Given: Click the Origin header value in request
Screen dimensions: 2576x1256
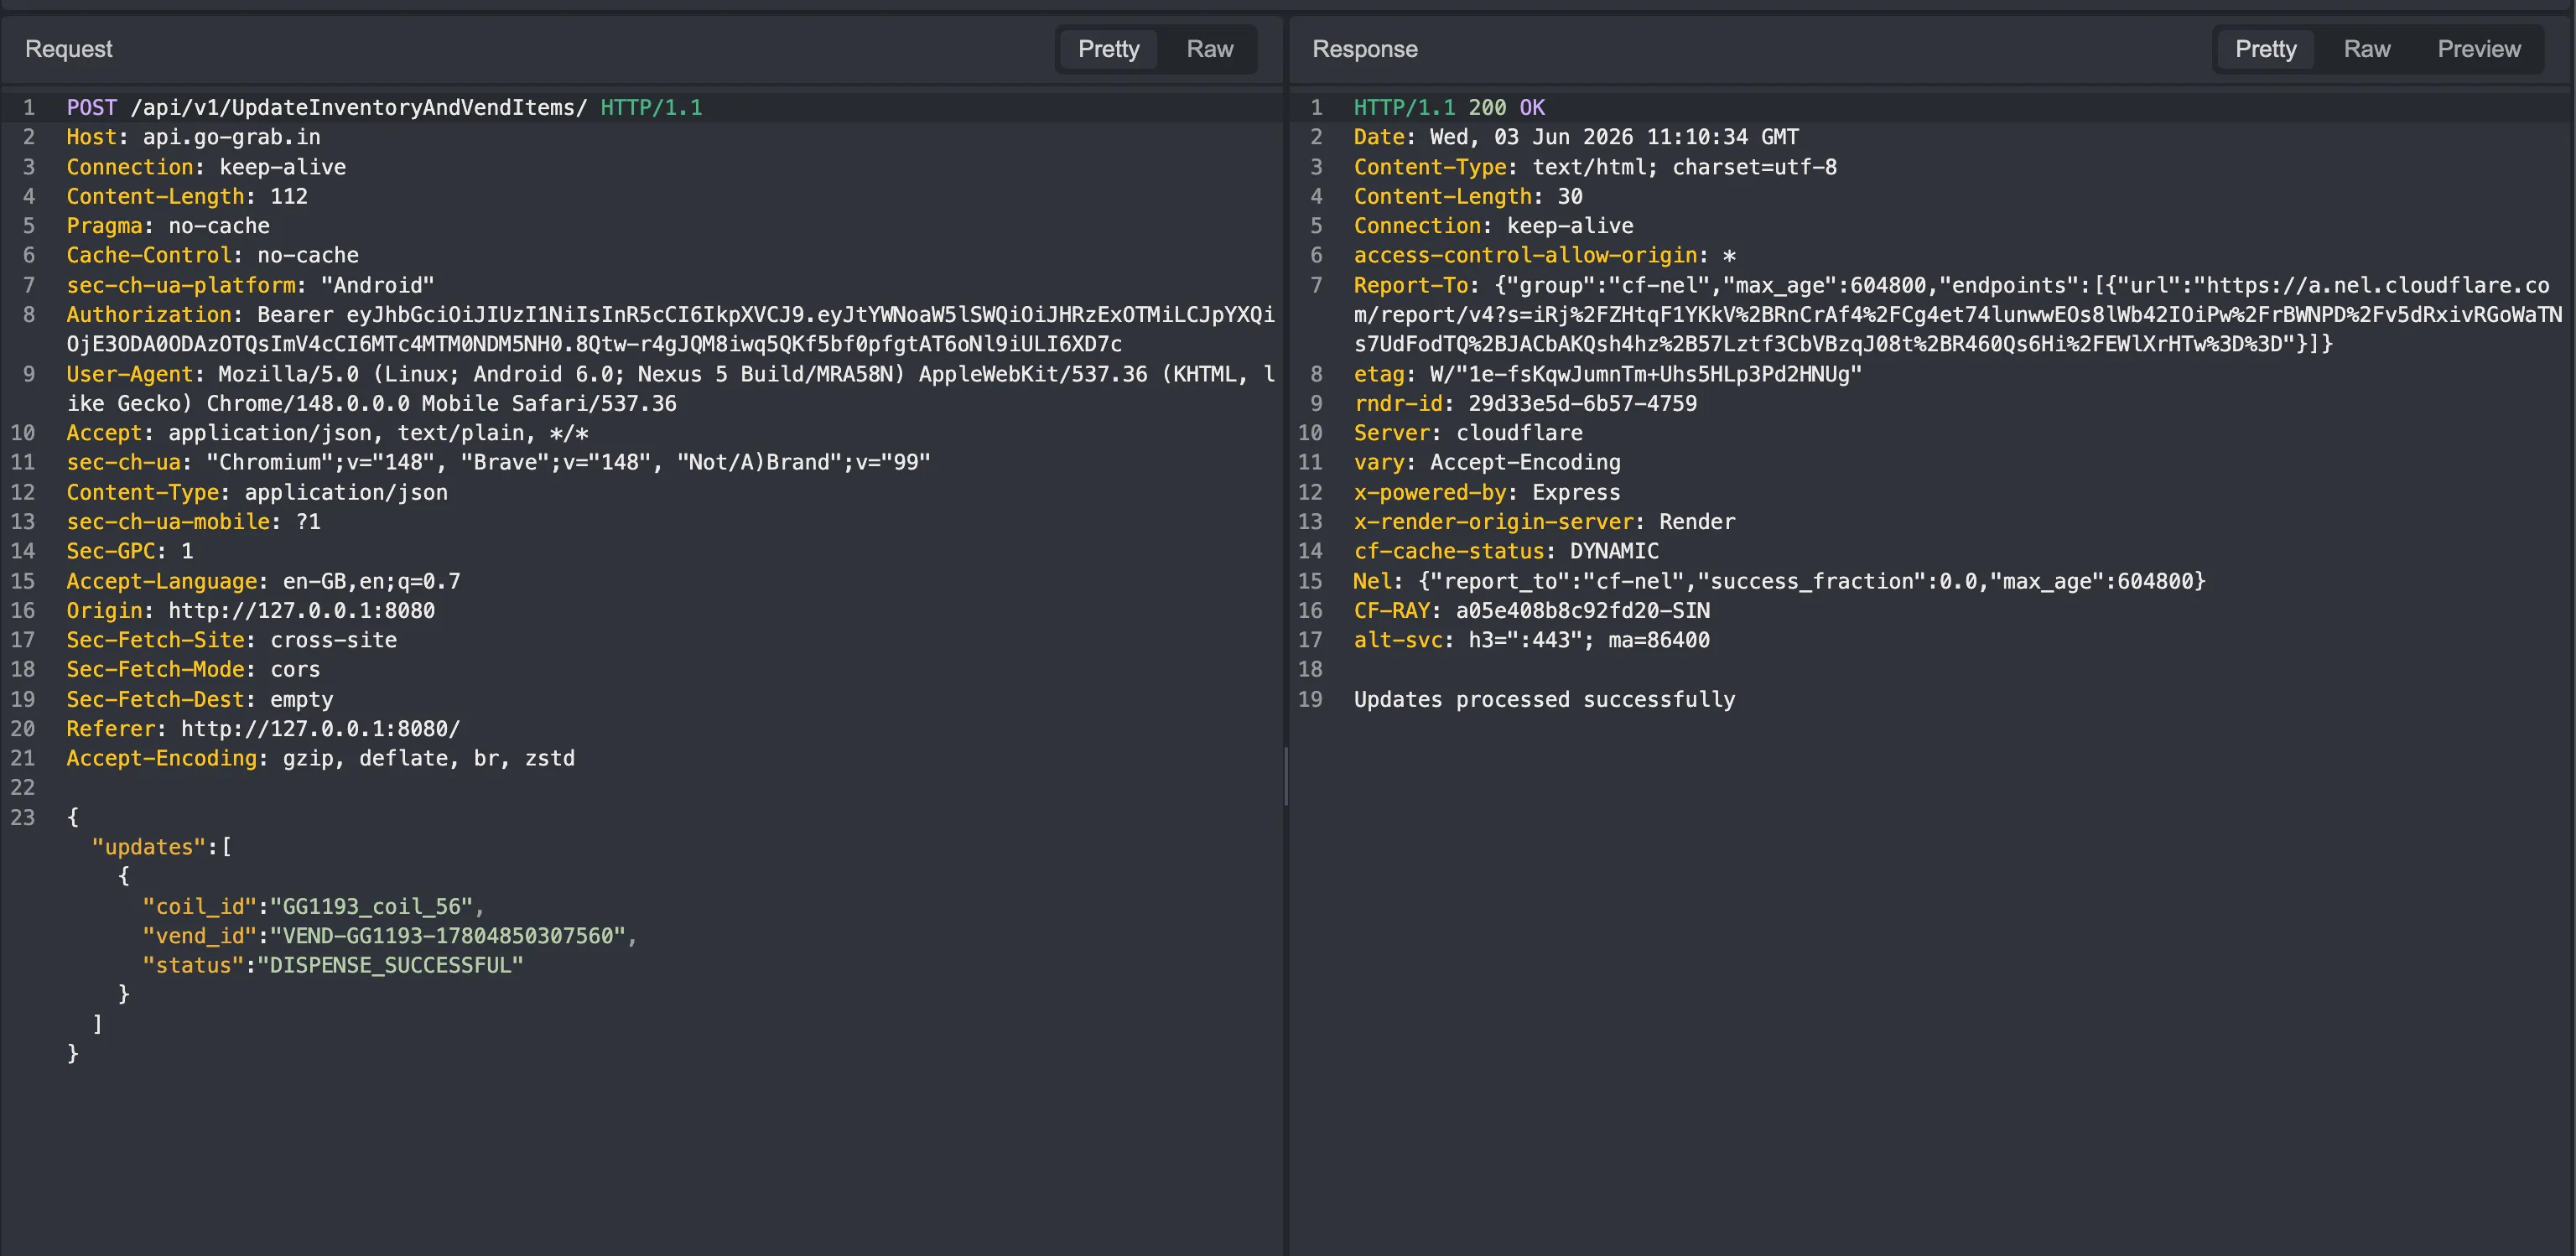Looking at the screenshot, I should [301, 610].
